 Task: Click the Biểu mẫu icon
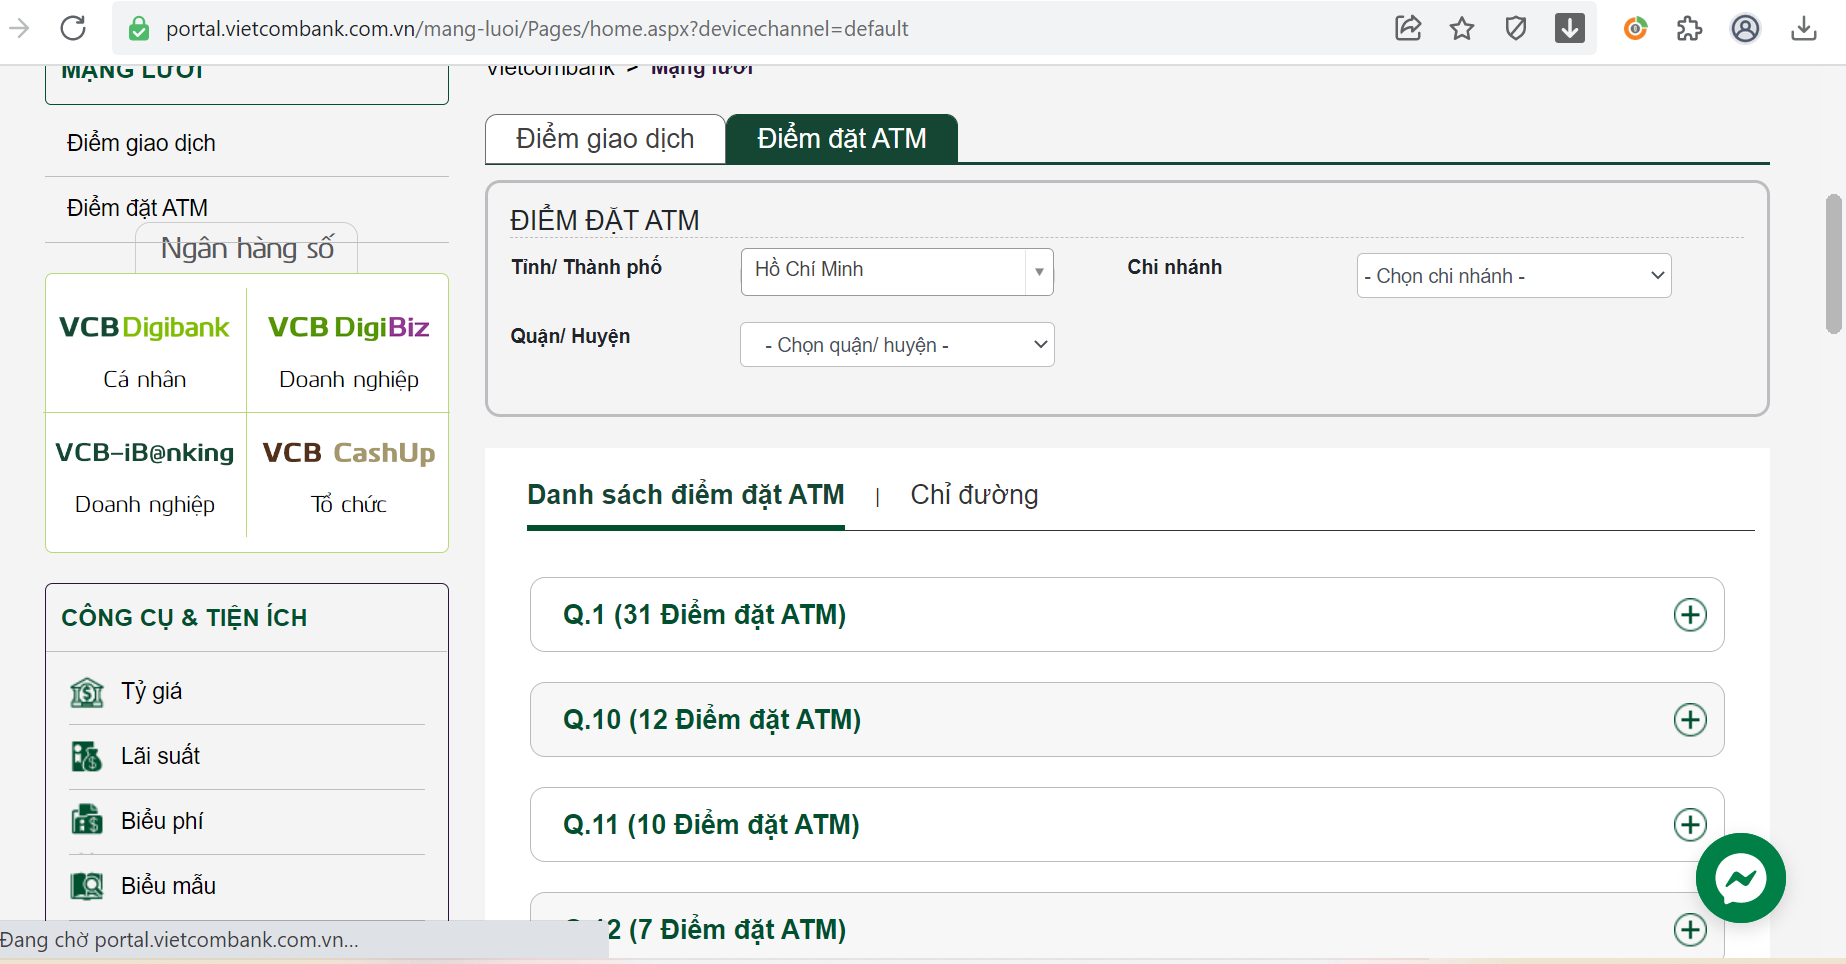click(87, 886)
